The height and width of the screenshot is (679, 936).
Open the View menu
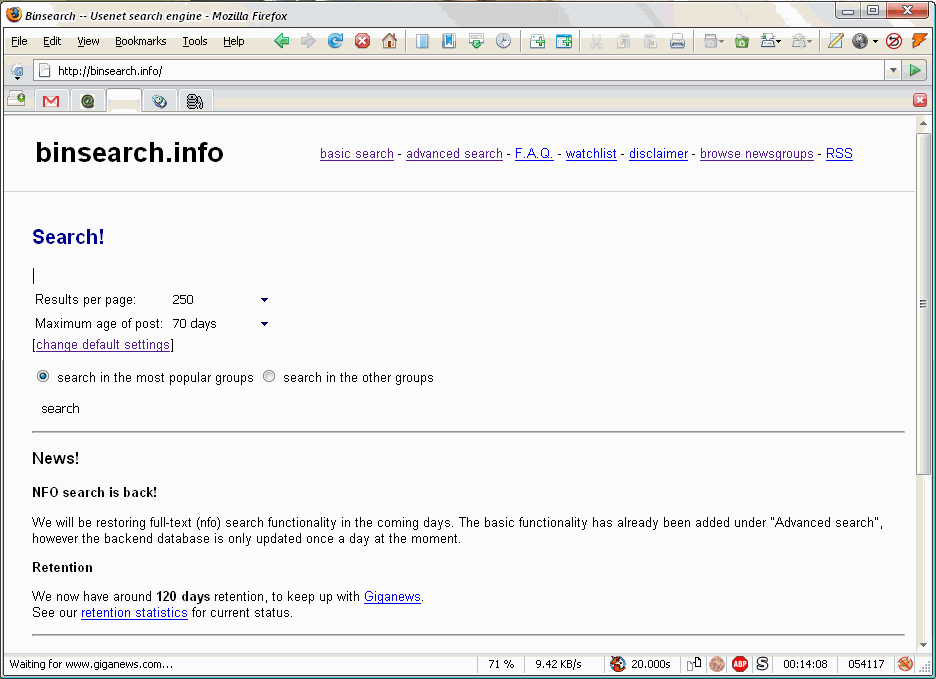point(88,41)
